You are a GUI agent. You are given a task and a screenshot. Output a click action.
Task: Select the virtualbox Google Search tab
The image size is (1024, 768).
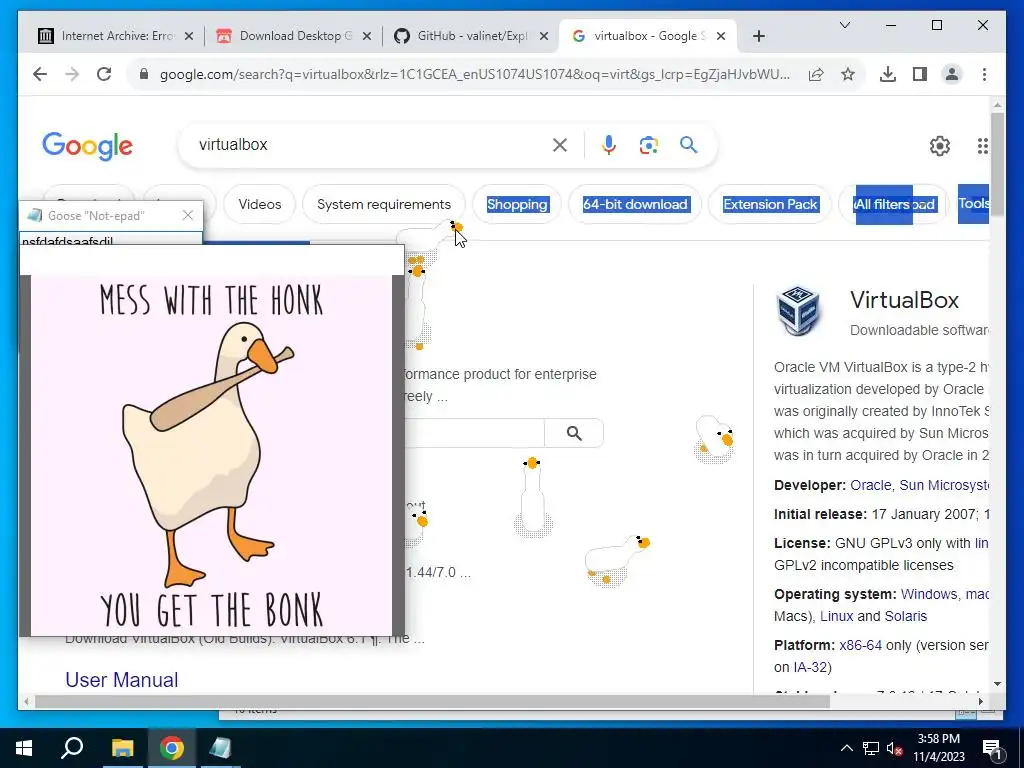[649, 36]
